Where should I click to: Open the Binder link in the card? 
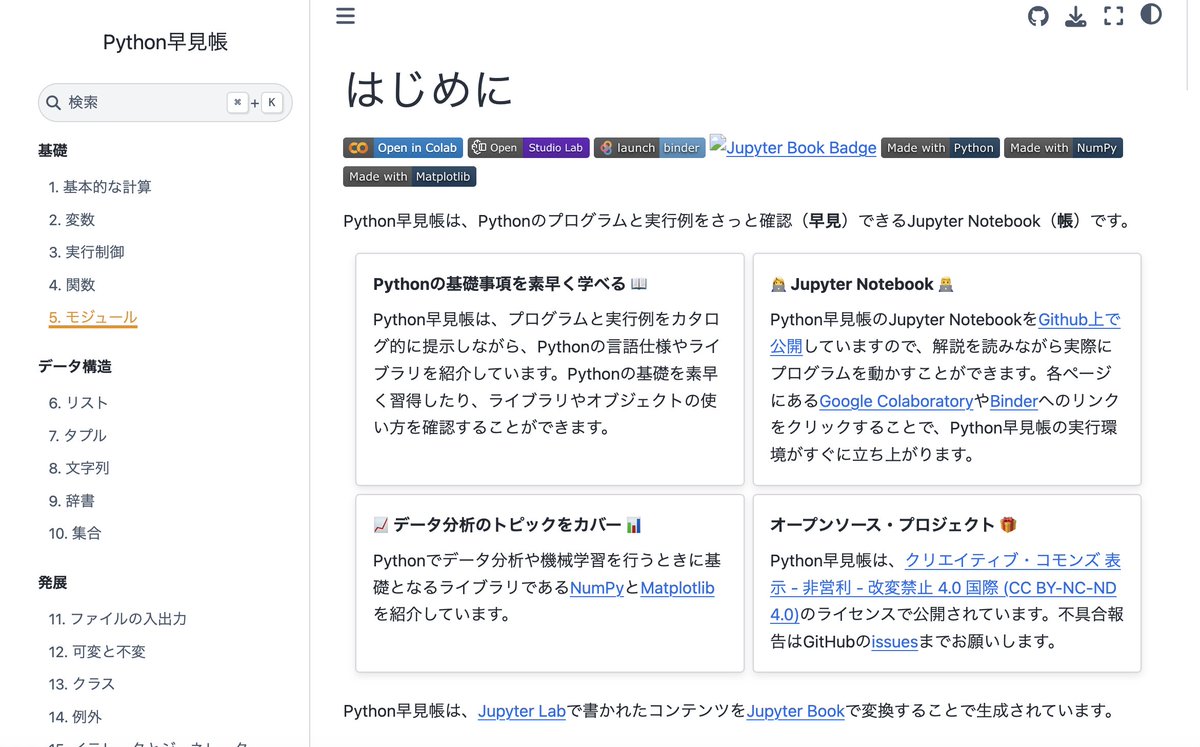tap(1014, 401)
